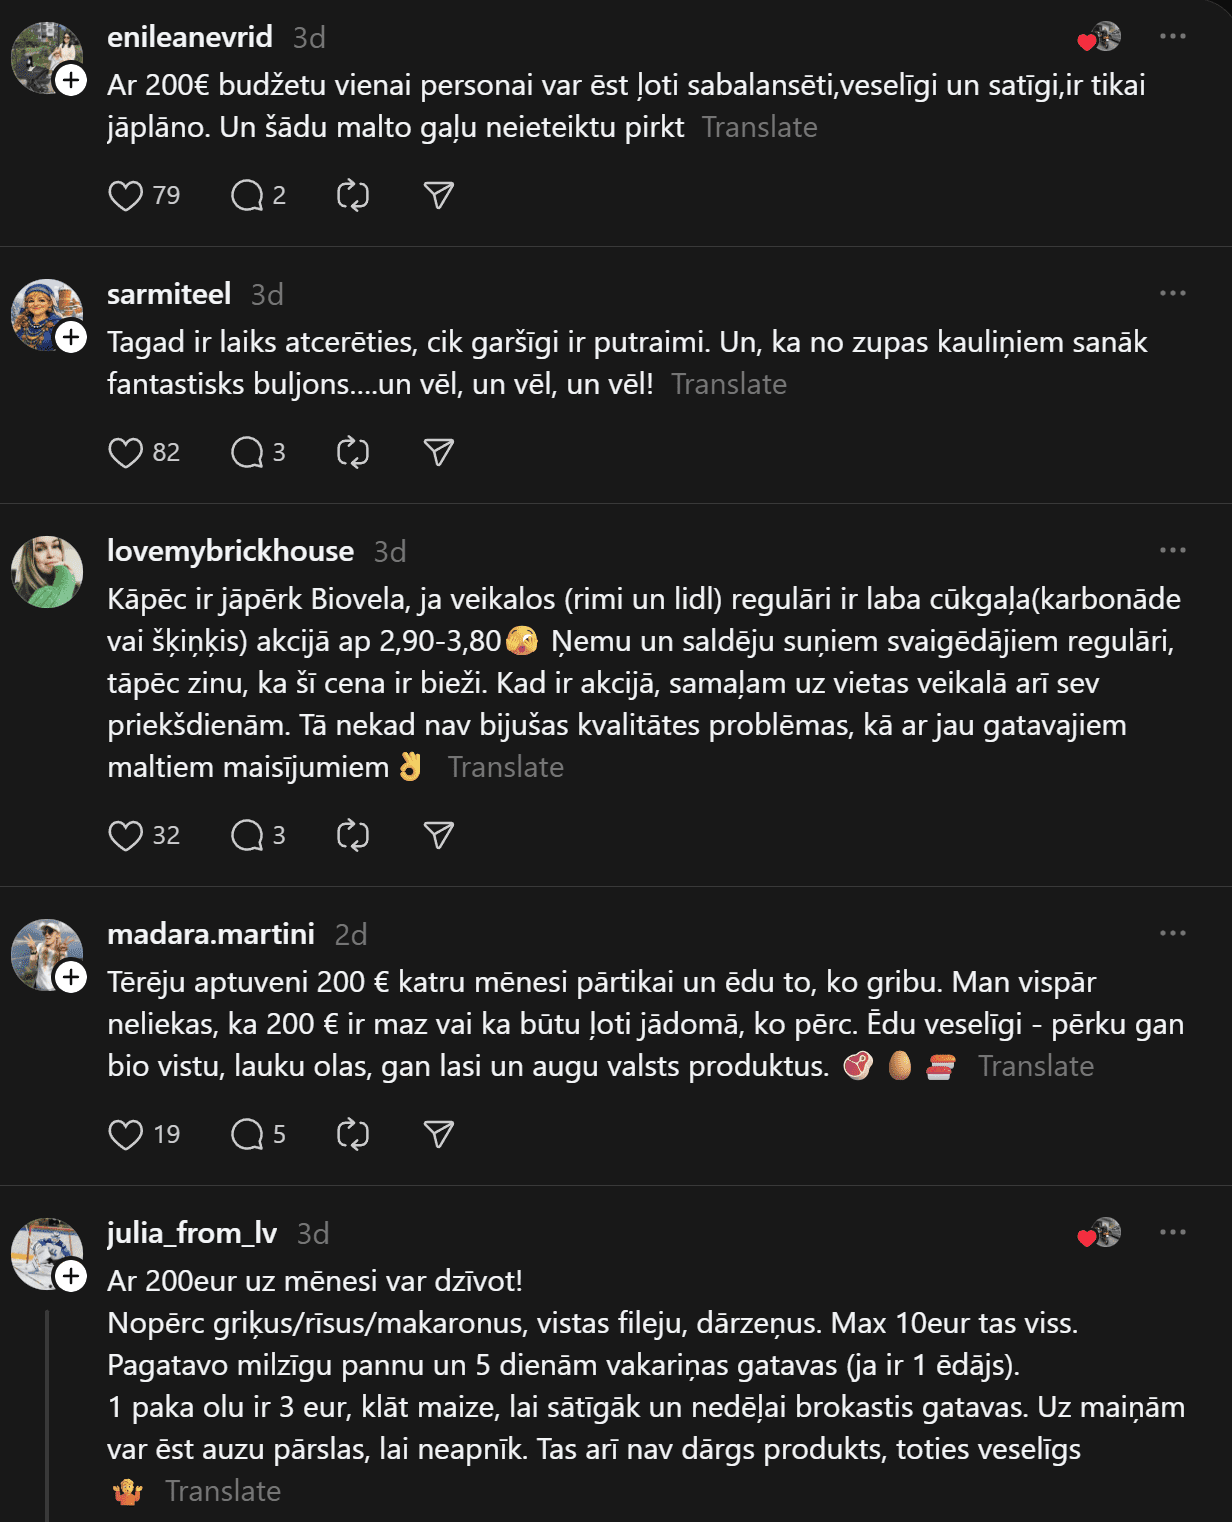Share sarmiteel's comment via send icon

coord(439,453)
